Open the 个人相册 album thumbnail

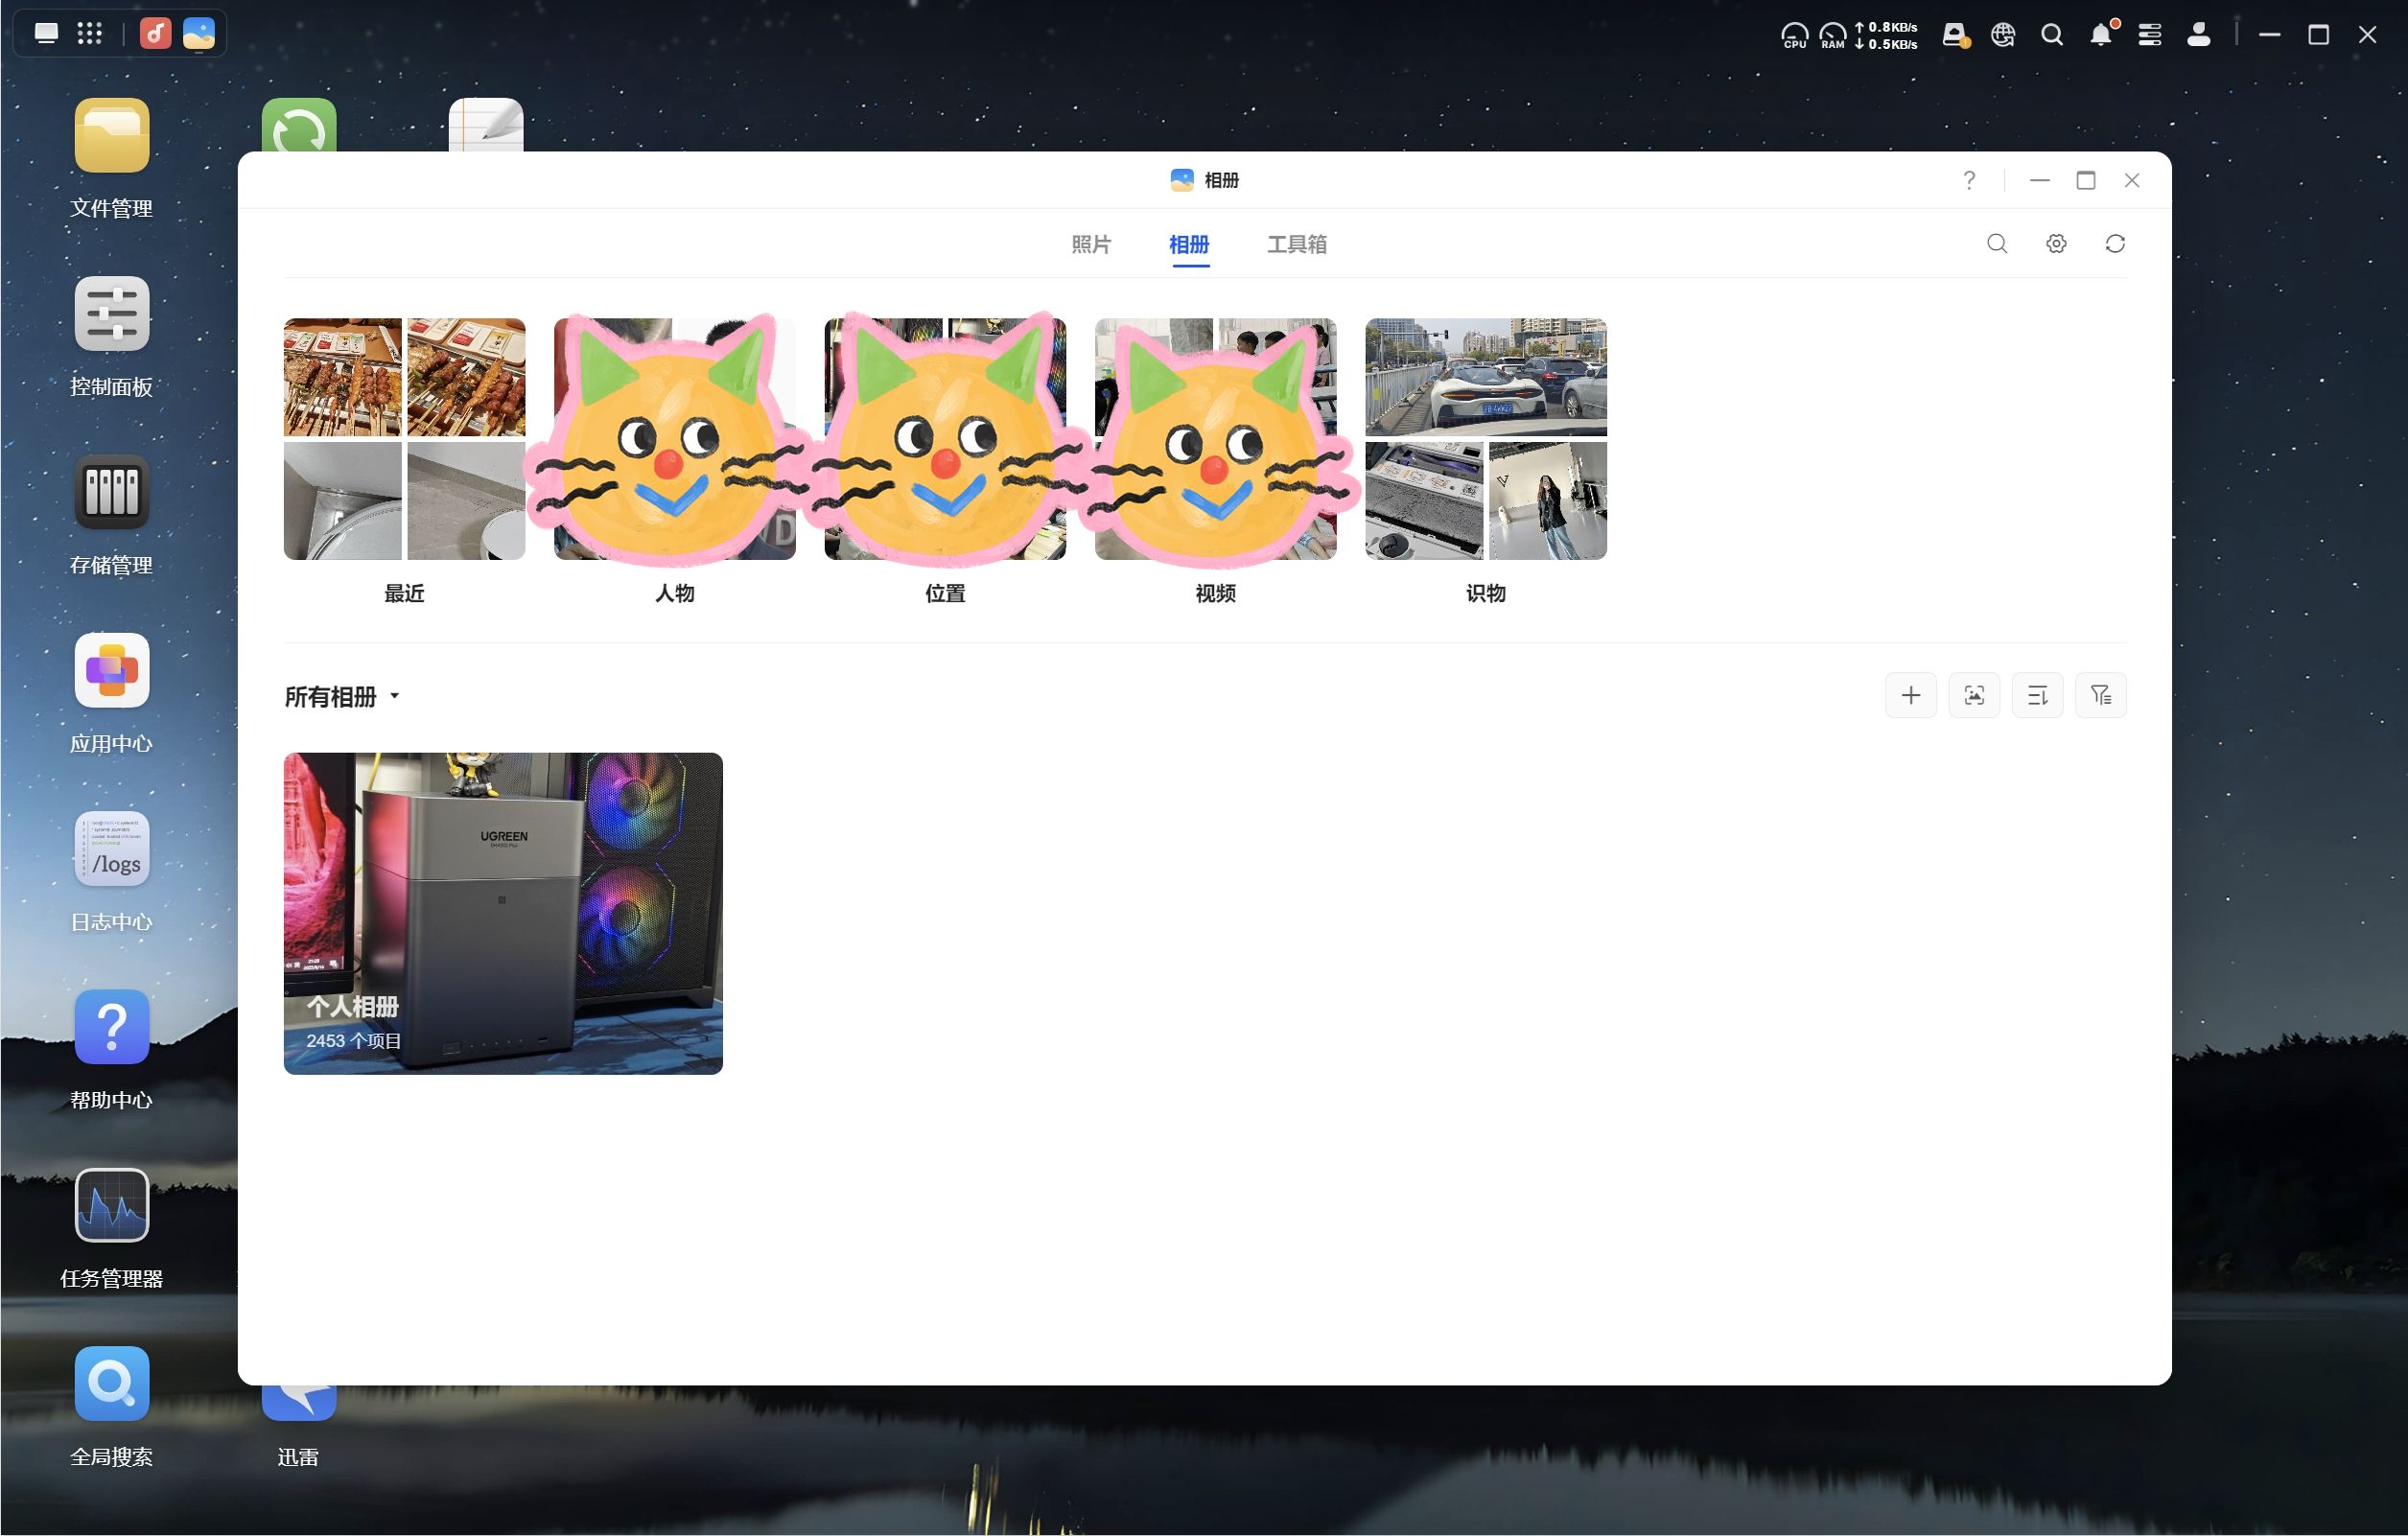click(x=502, y=913)
